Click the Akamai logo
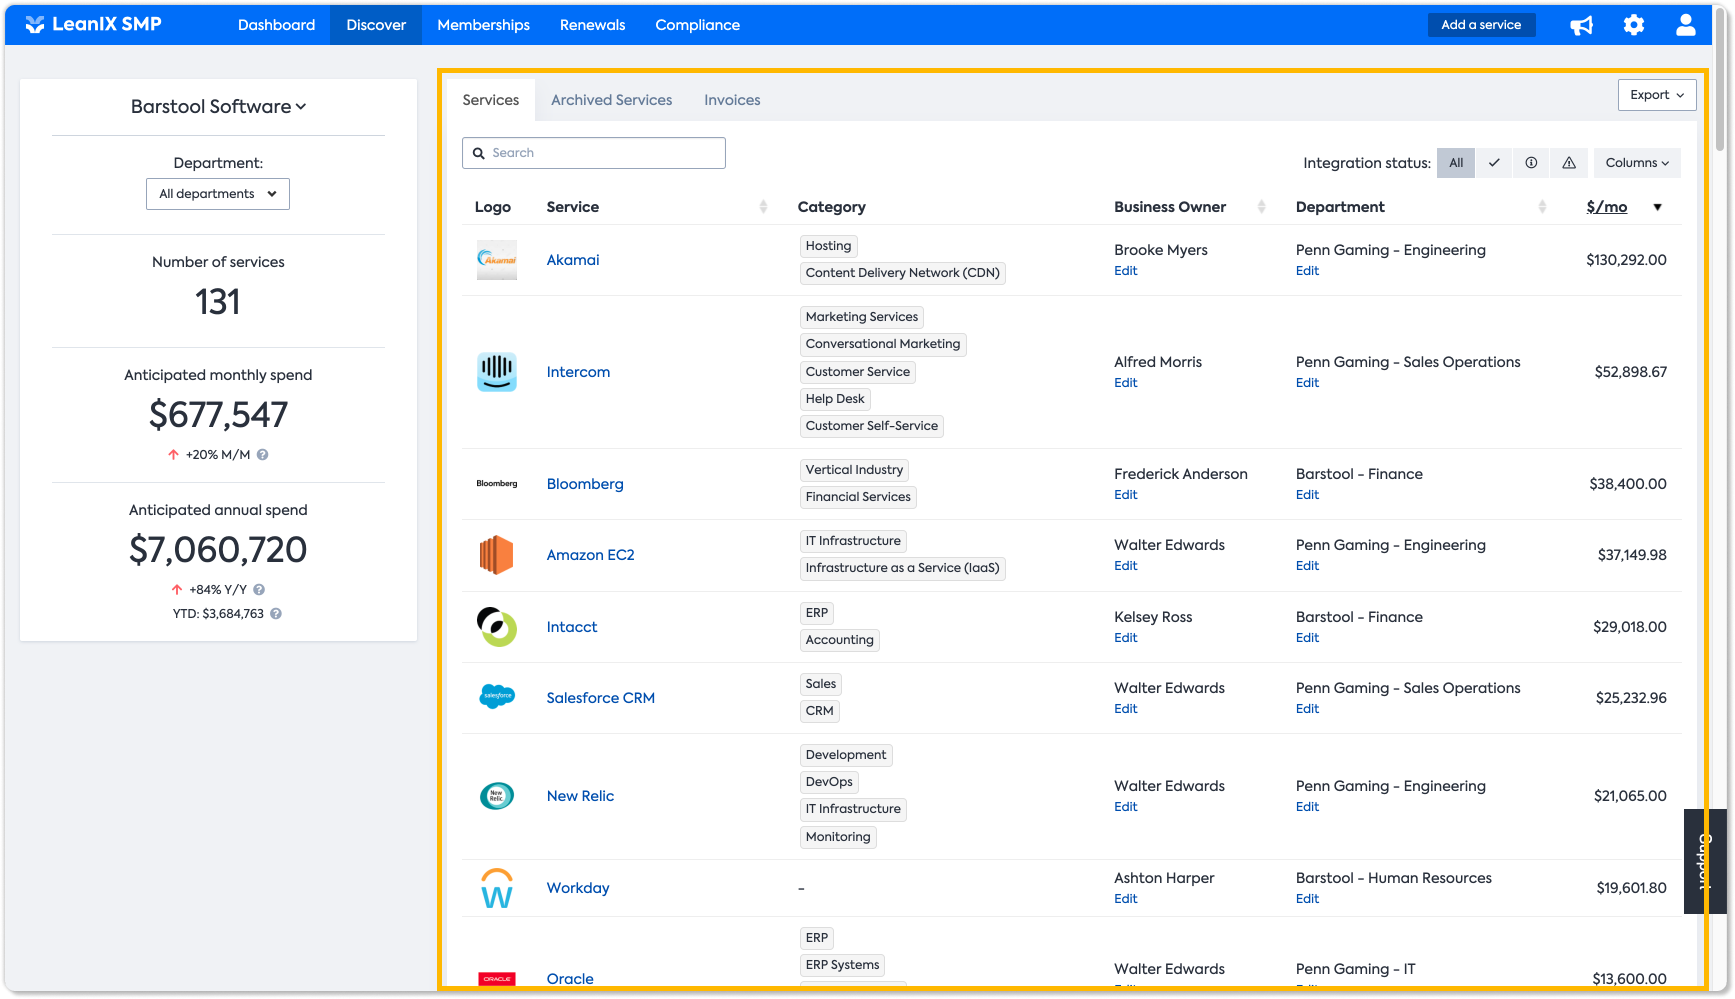The image size is (1735, 999). tap(497, 260)
